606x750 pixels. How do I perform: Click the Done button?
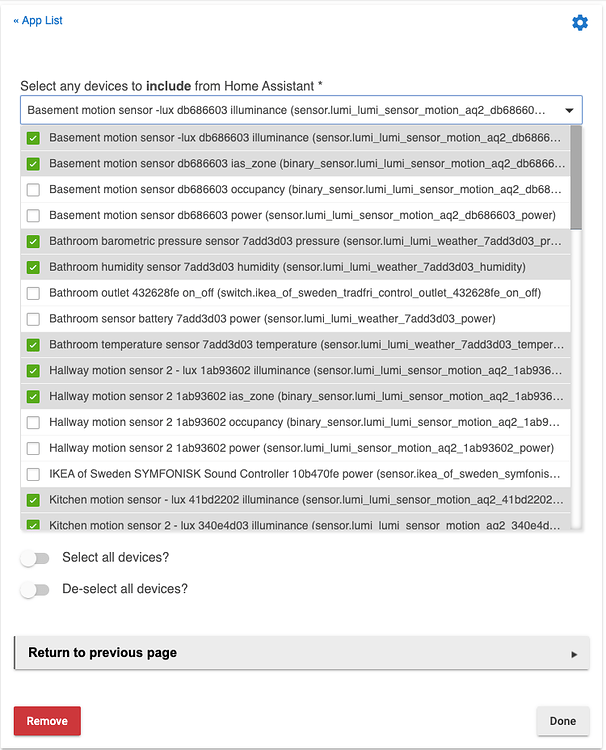pos(562,721)
